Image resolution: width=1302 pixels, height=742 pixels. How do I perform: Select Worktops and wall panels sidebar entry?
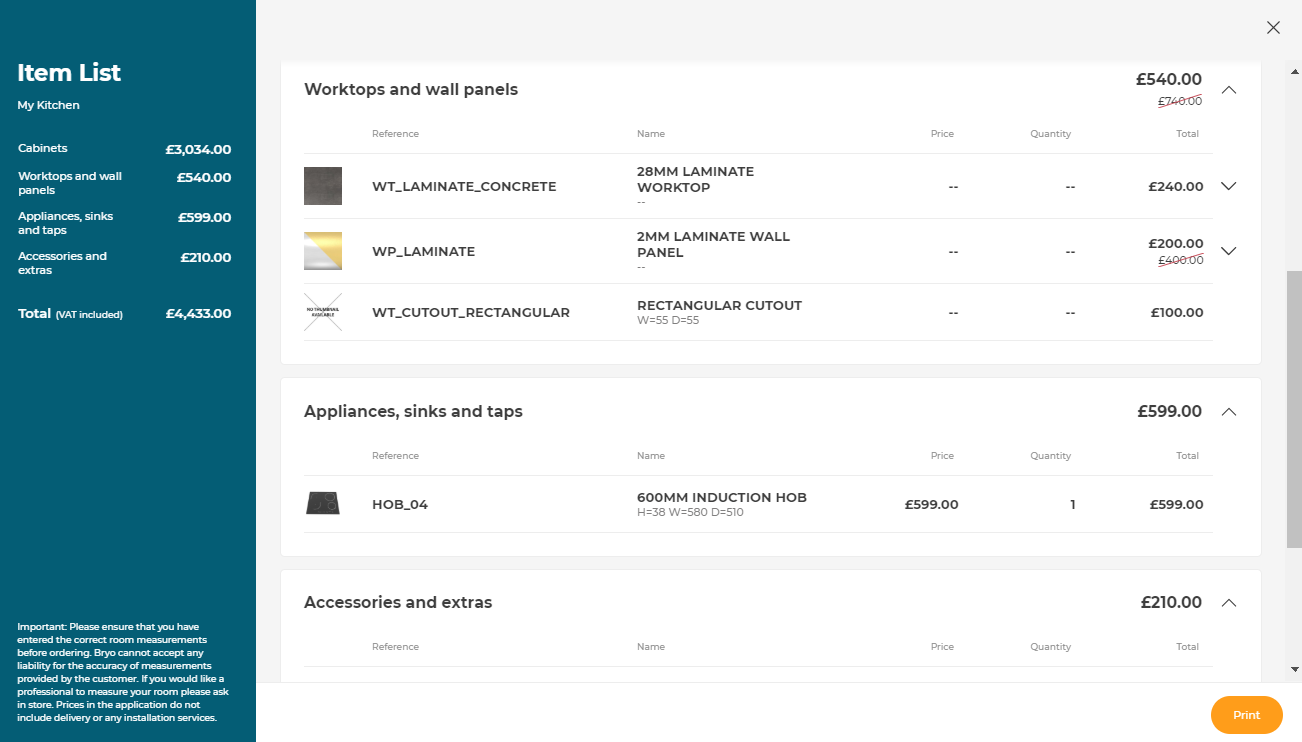click(70, 183)
